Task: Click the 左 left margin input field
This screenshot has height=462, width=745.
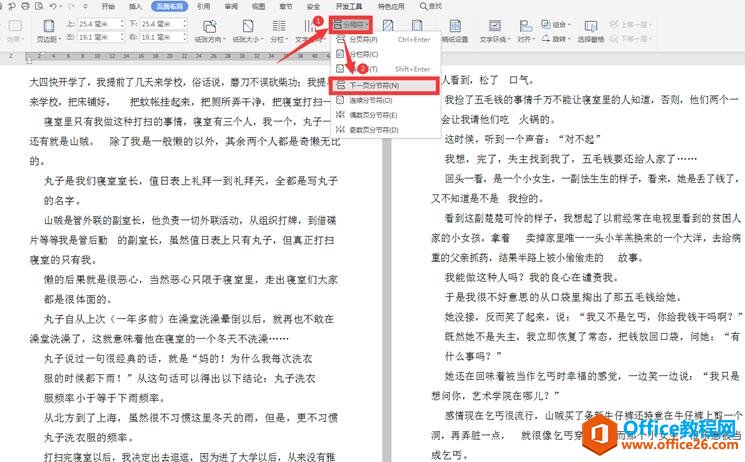Action: pos(99,37)
